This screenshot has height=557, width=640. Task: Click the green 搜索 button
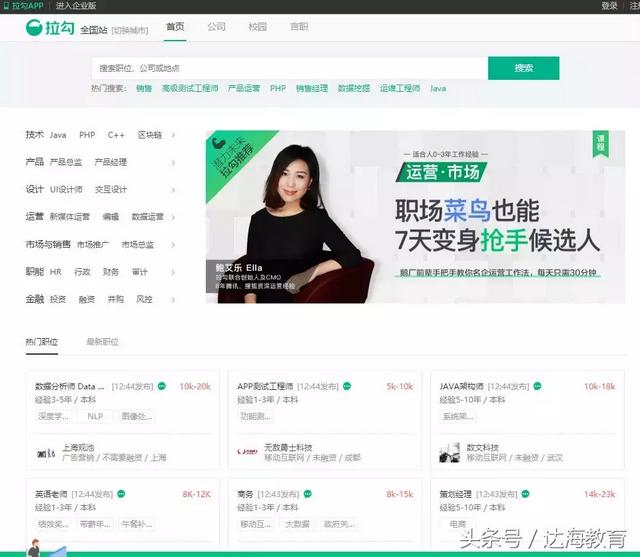(x=524, y=68)
